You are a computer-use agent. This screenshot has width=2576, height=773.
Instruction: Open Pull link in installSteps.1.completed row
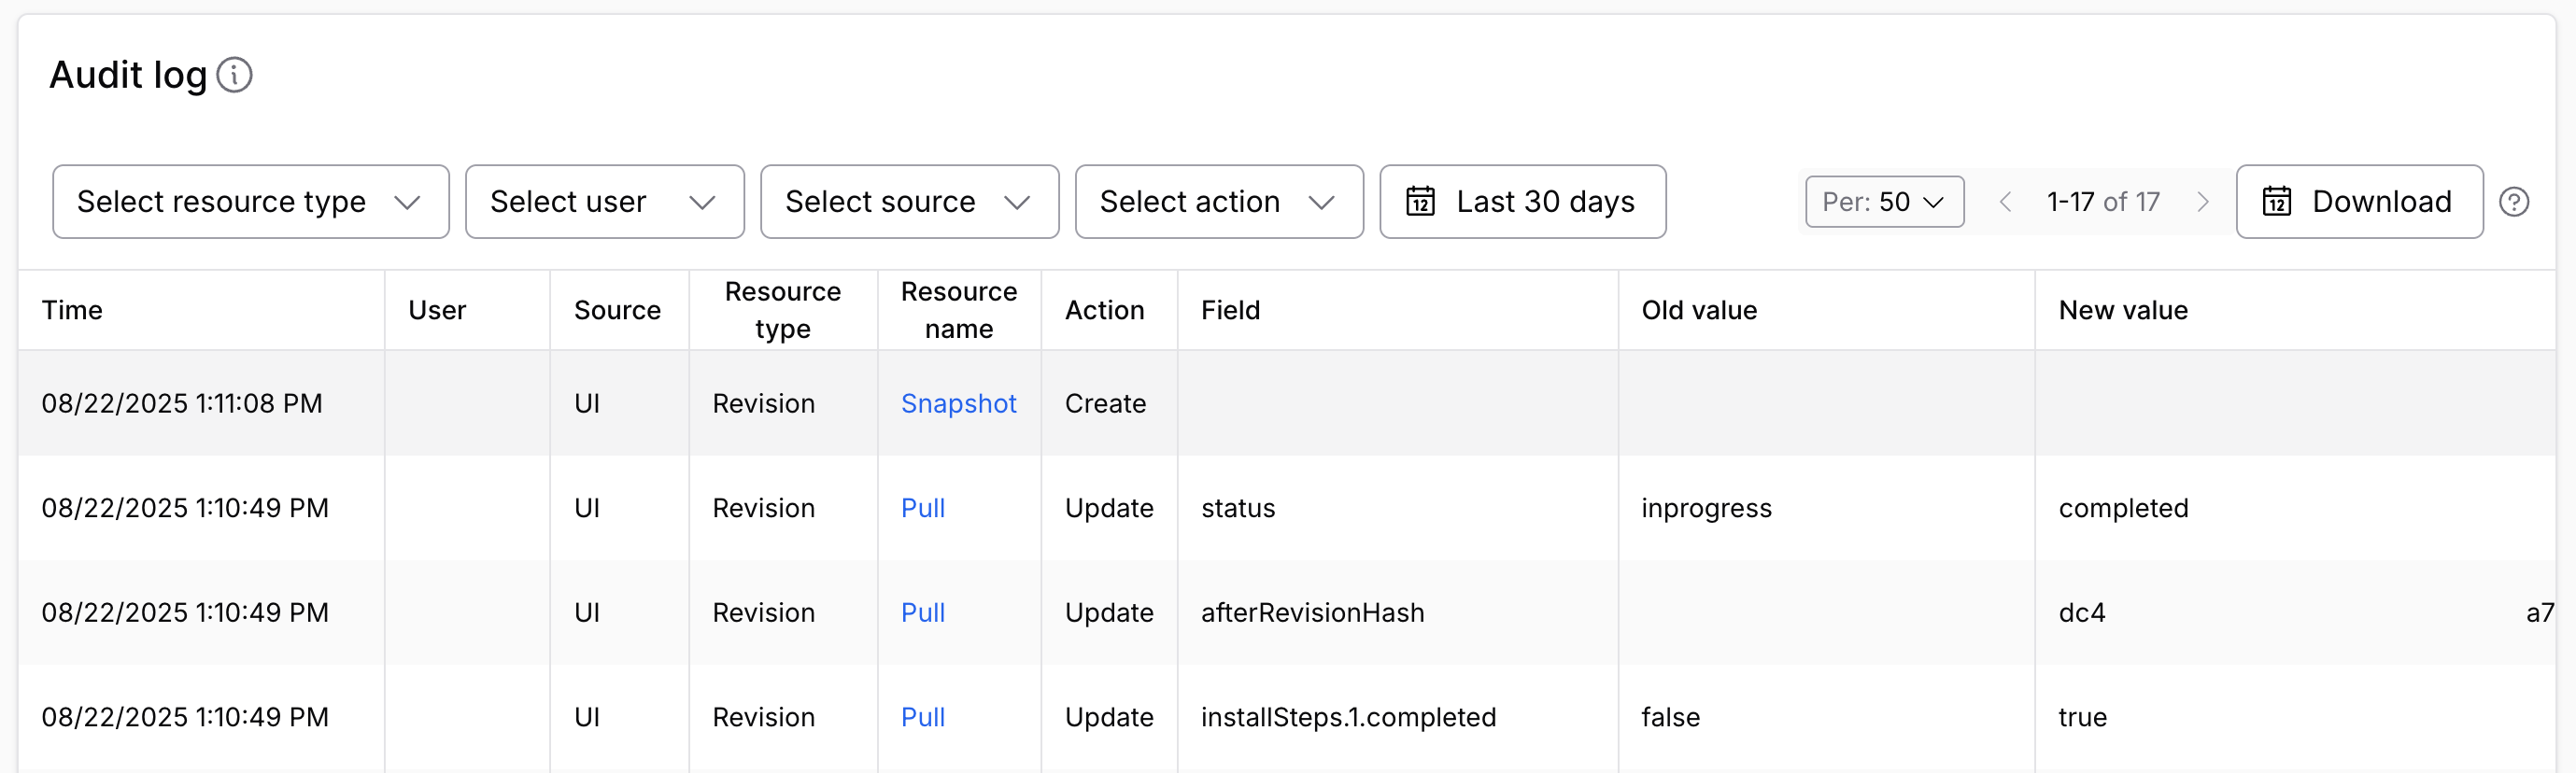922,718
